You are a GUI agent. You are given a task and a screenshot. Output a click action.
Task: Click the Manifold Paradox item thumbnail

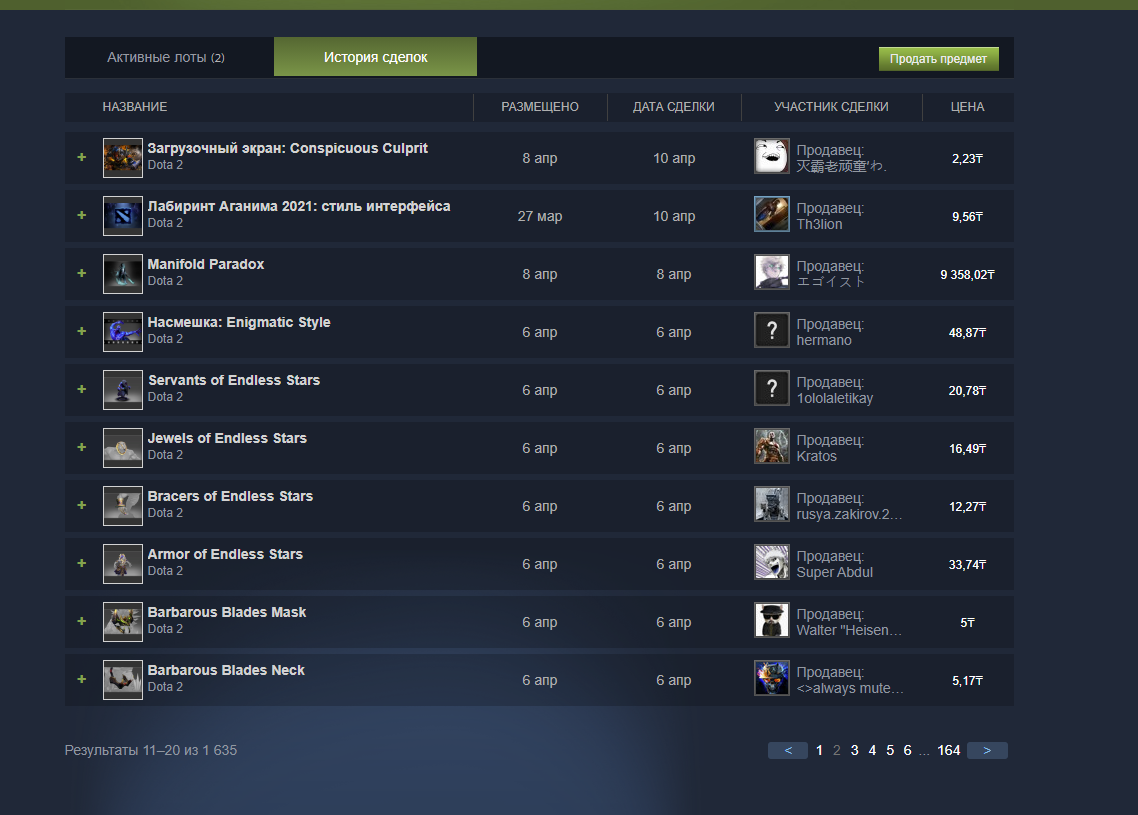[122, 273]
